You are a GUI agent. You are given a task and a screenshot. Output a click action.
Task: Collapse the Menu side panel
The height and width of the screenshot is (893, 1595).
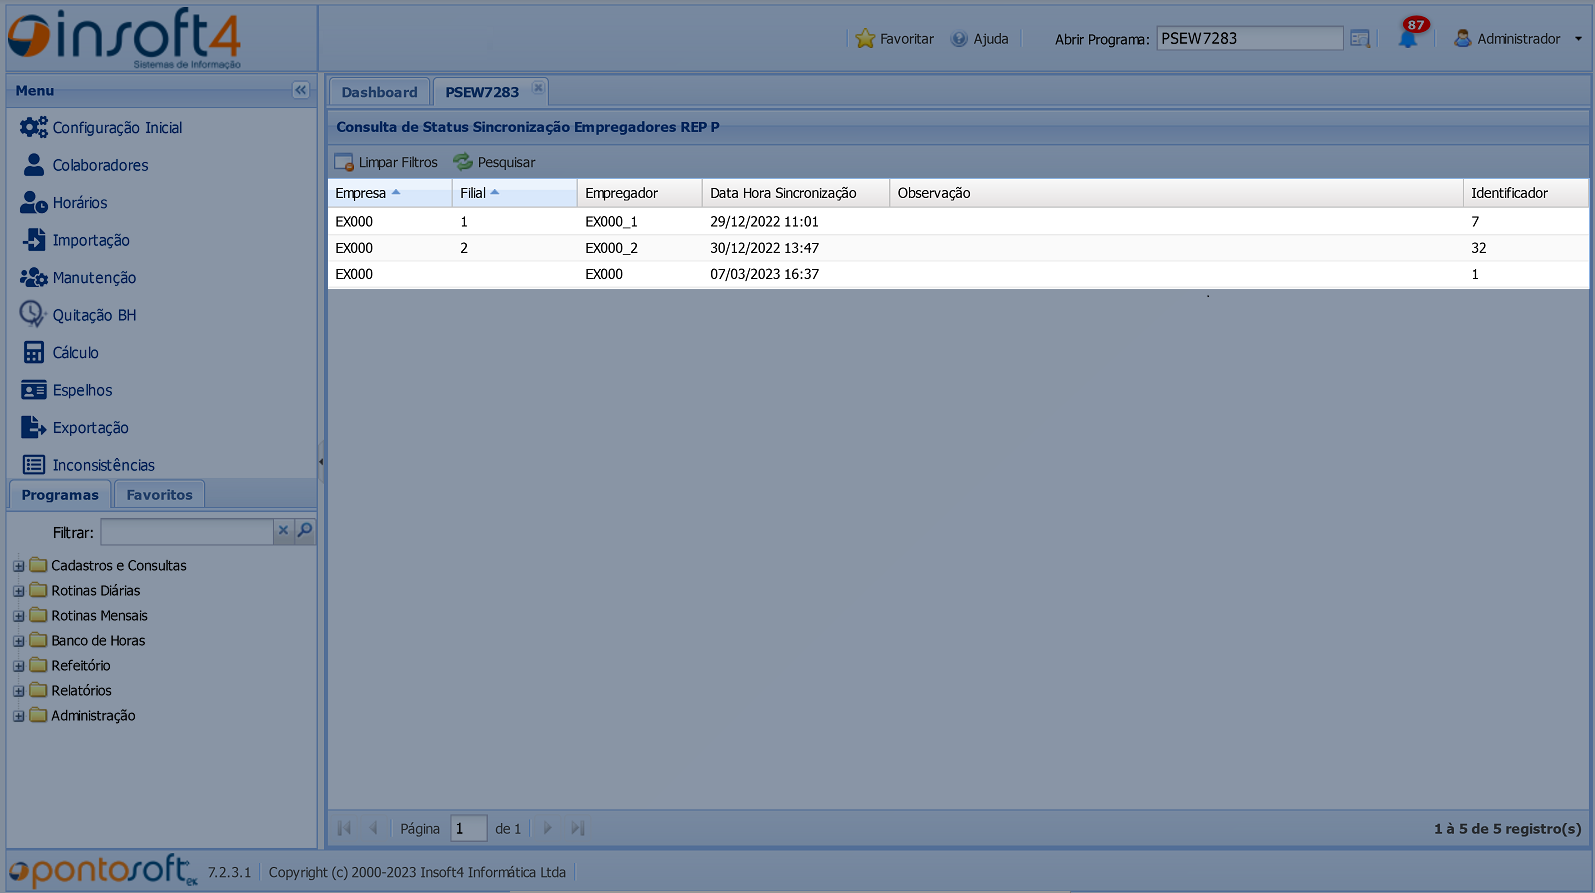300,90
